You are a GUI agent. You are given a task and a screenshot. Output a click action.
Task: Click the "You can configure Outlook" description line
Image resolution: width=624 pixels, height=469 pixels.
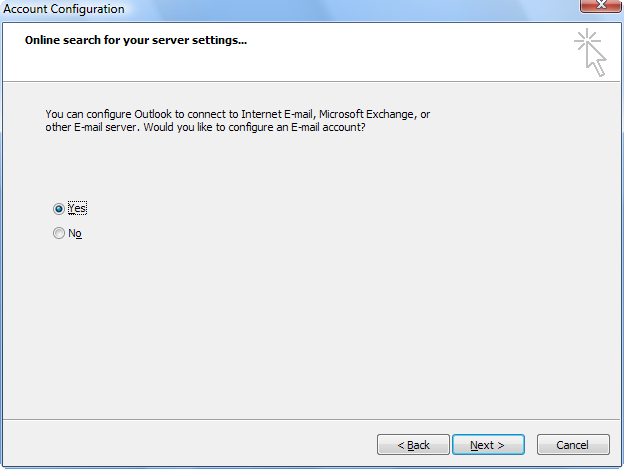(x=238, y=114)
